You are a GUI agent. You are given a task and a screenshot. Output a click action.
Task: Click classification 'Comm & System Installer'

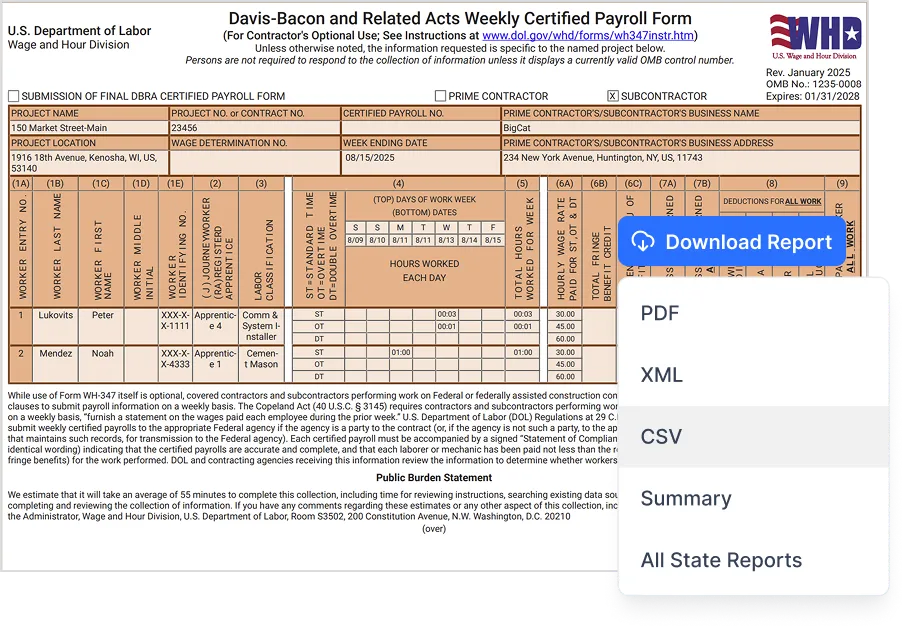pos(261,326)
